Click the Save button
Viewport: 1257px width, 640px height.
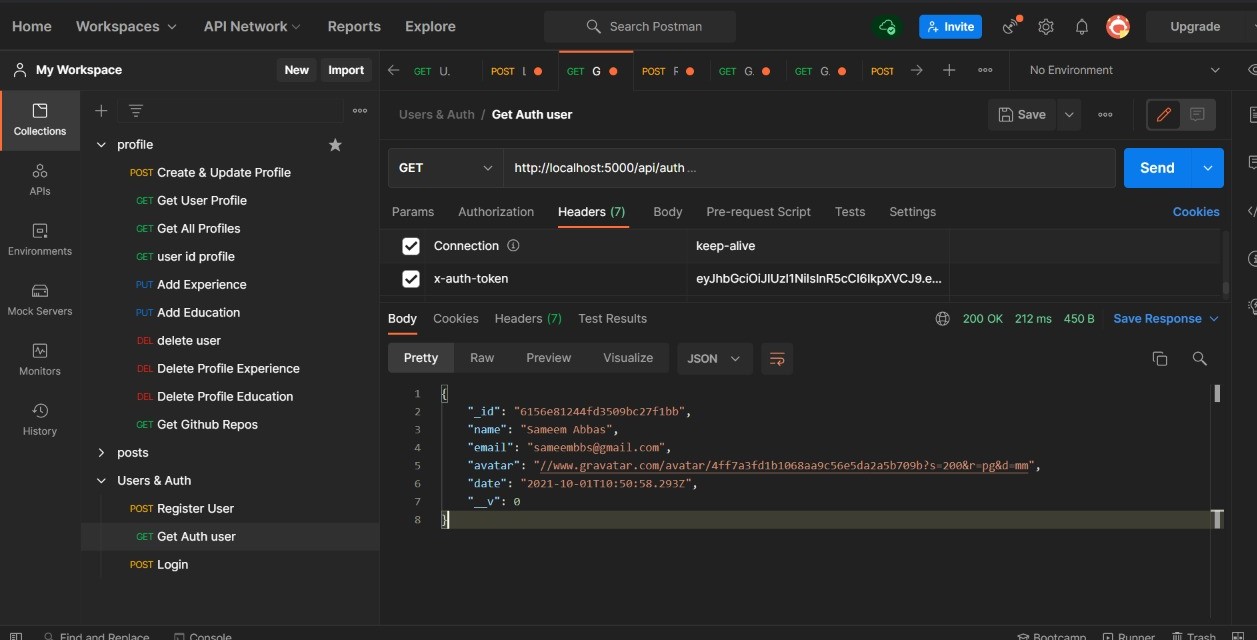tap(1022, 115)
